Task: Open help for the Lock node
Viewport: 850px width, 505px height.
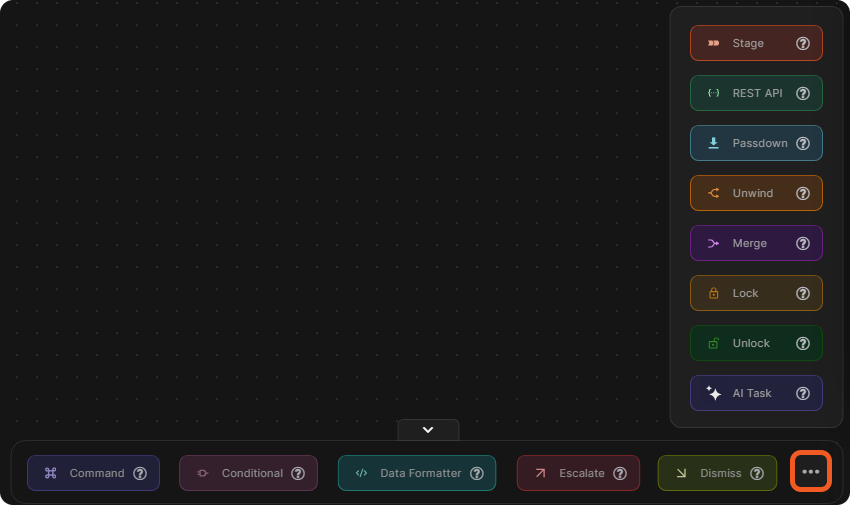Action: click(x=803, y=293)
